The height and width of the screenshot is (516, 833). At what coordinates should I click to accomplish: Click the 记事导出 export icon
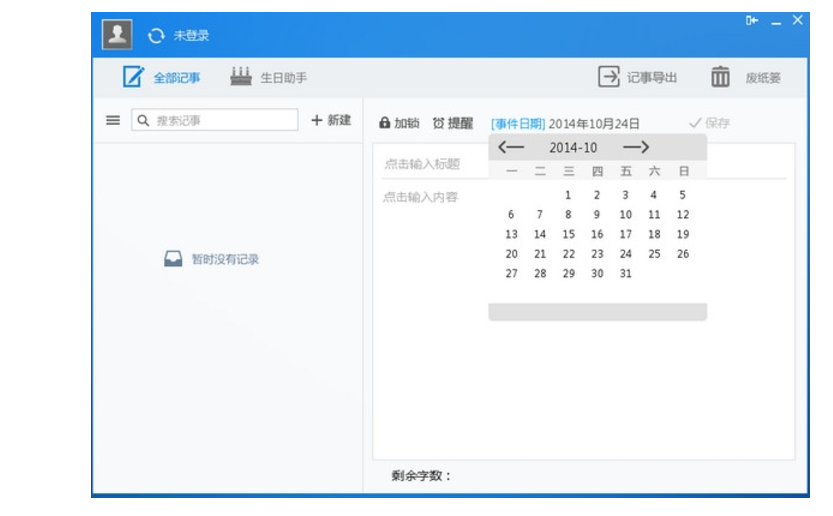click(609, 77)
